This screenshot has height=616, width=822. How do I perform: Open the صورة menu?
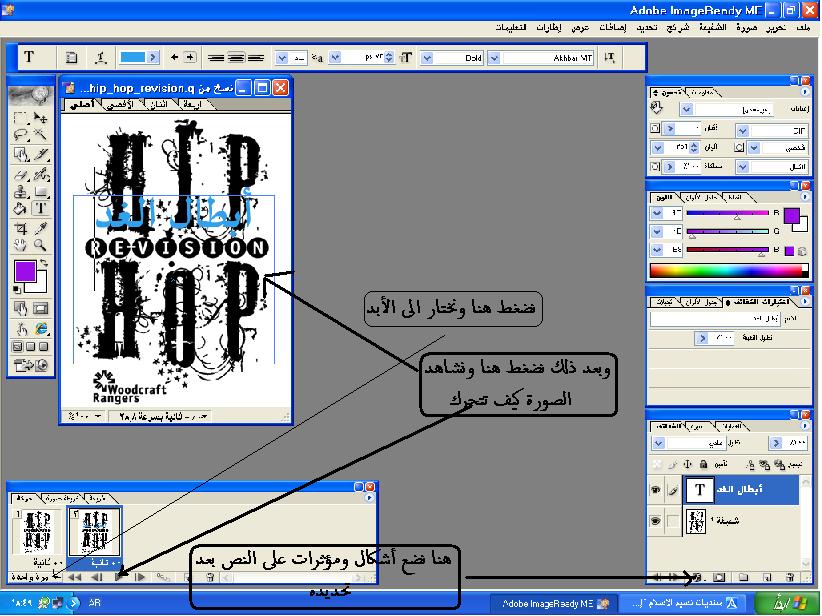(747, 28)
